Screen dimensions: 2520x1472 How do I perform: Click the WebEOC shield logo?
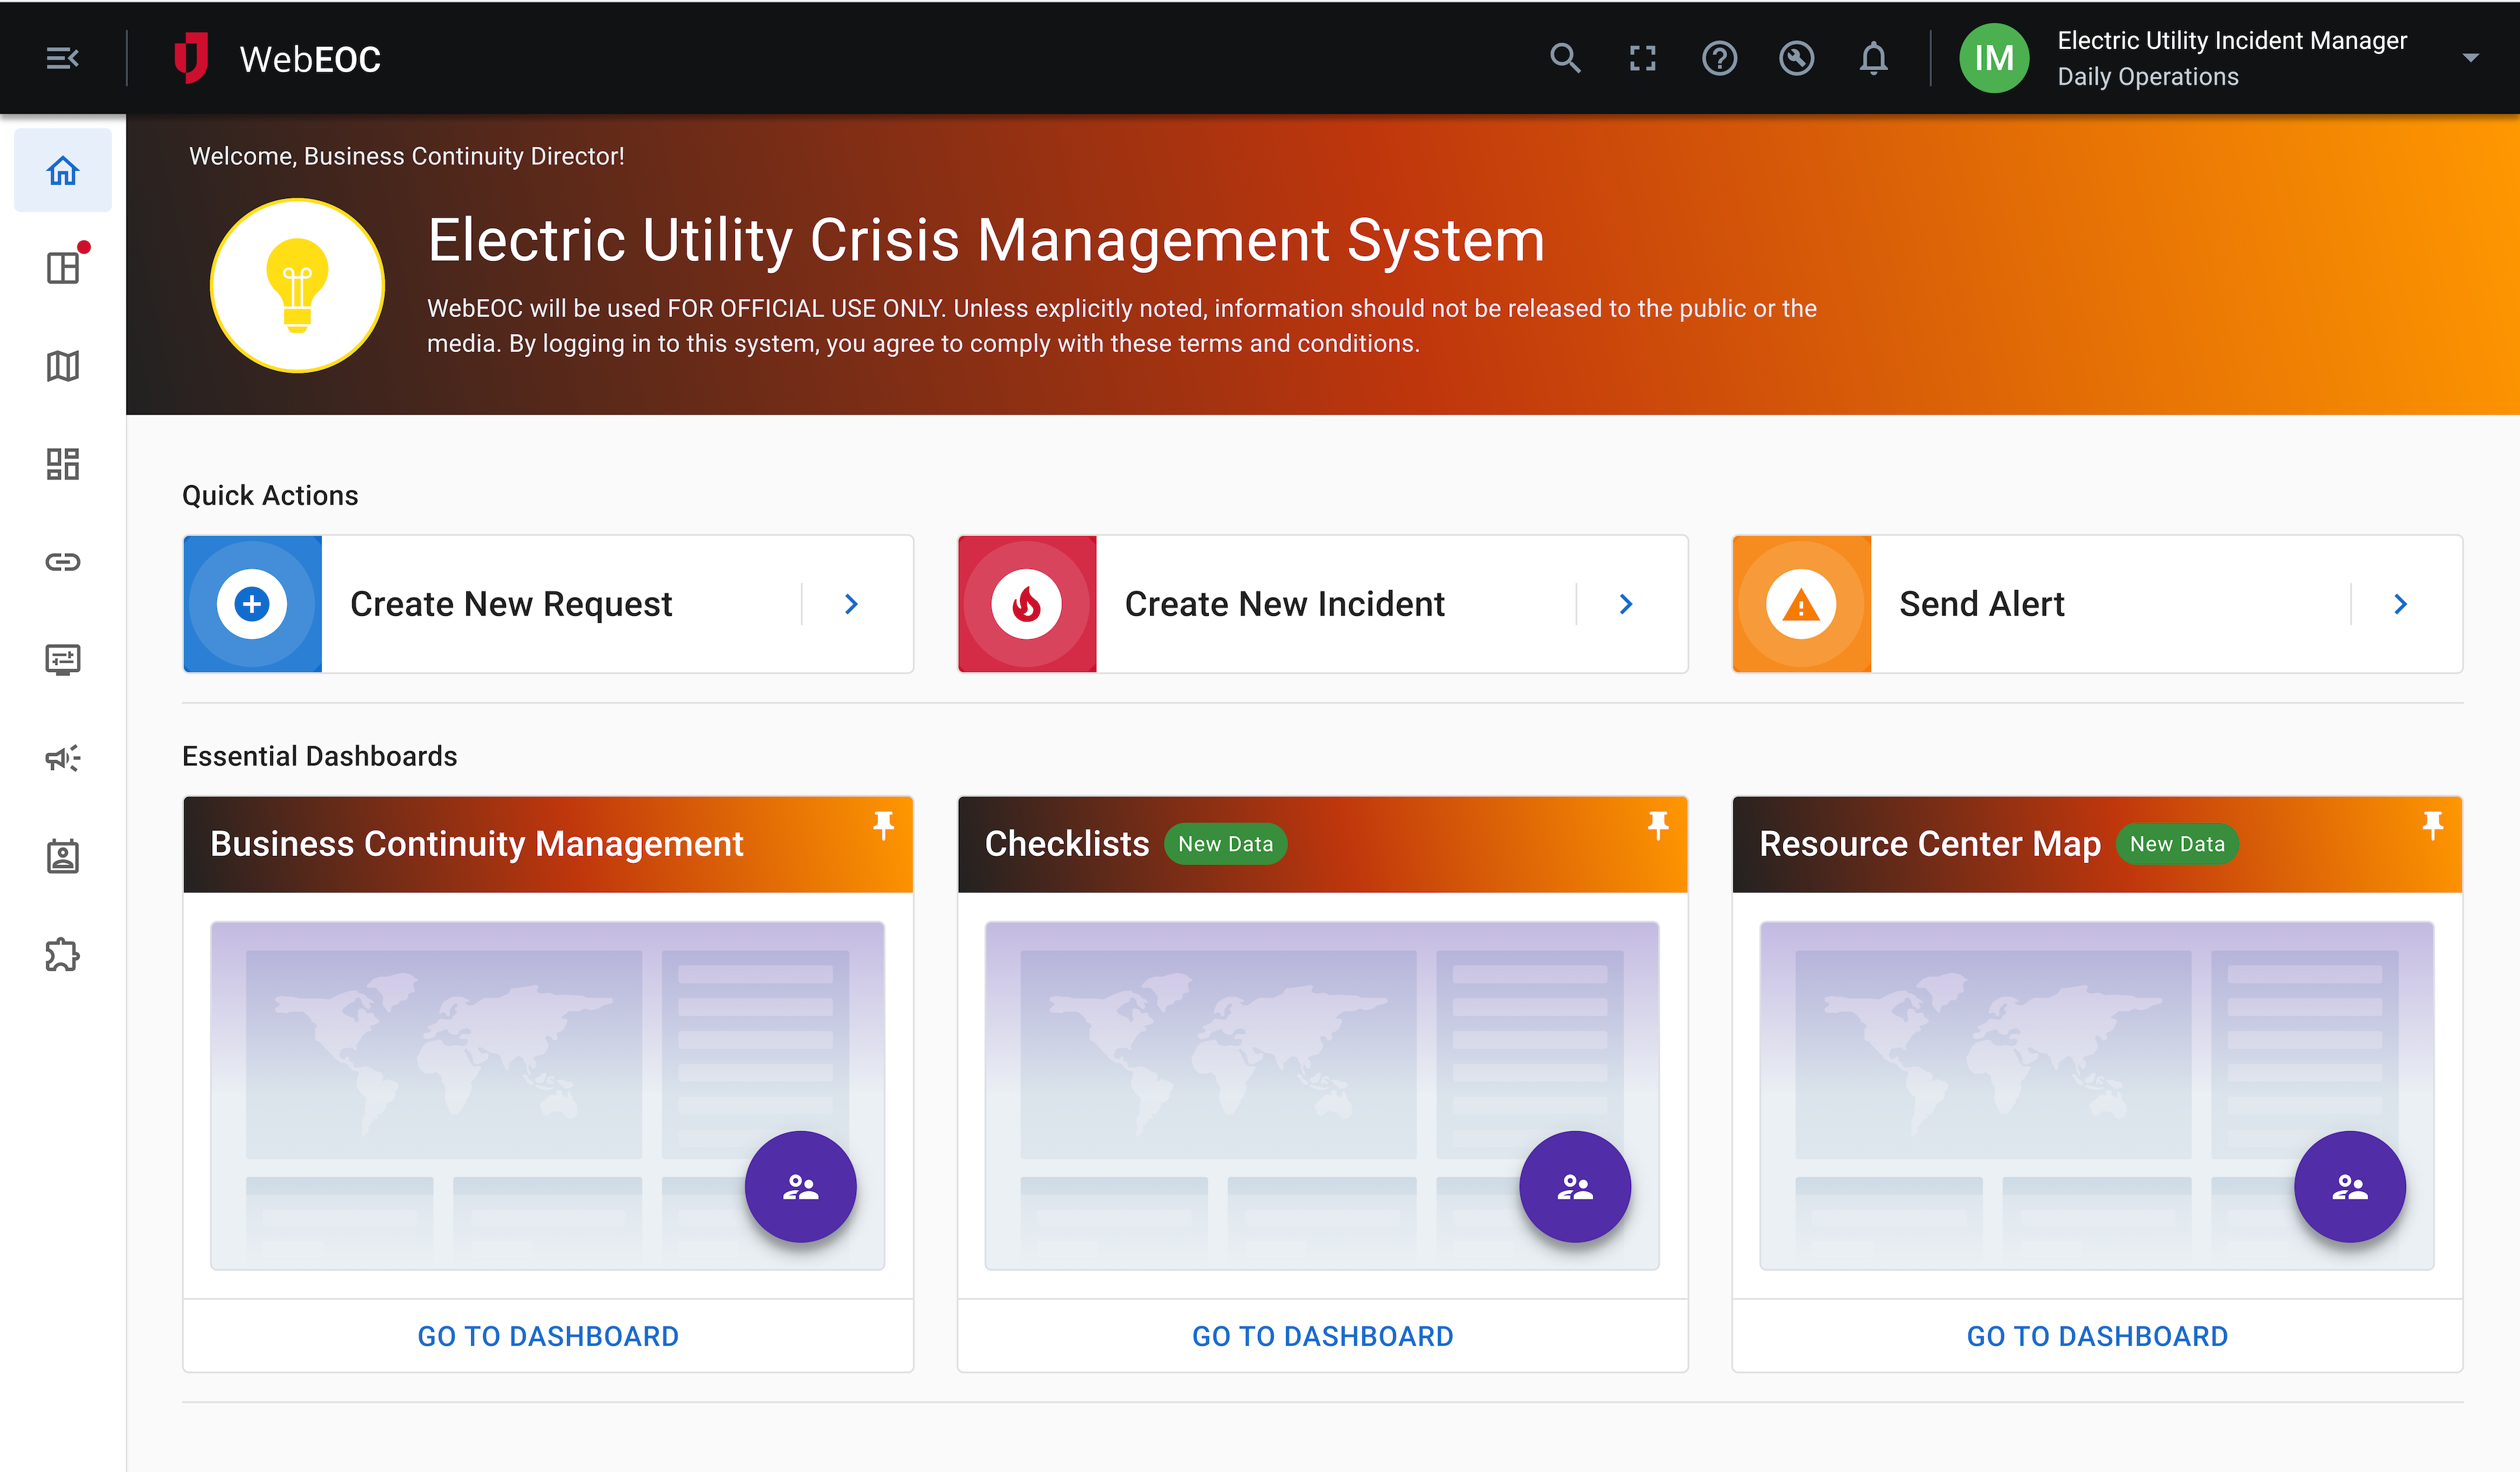tap(190, 58)
